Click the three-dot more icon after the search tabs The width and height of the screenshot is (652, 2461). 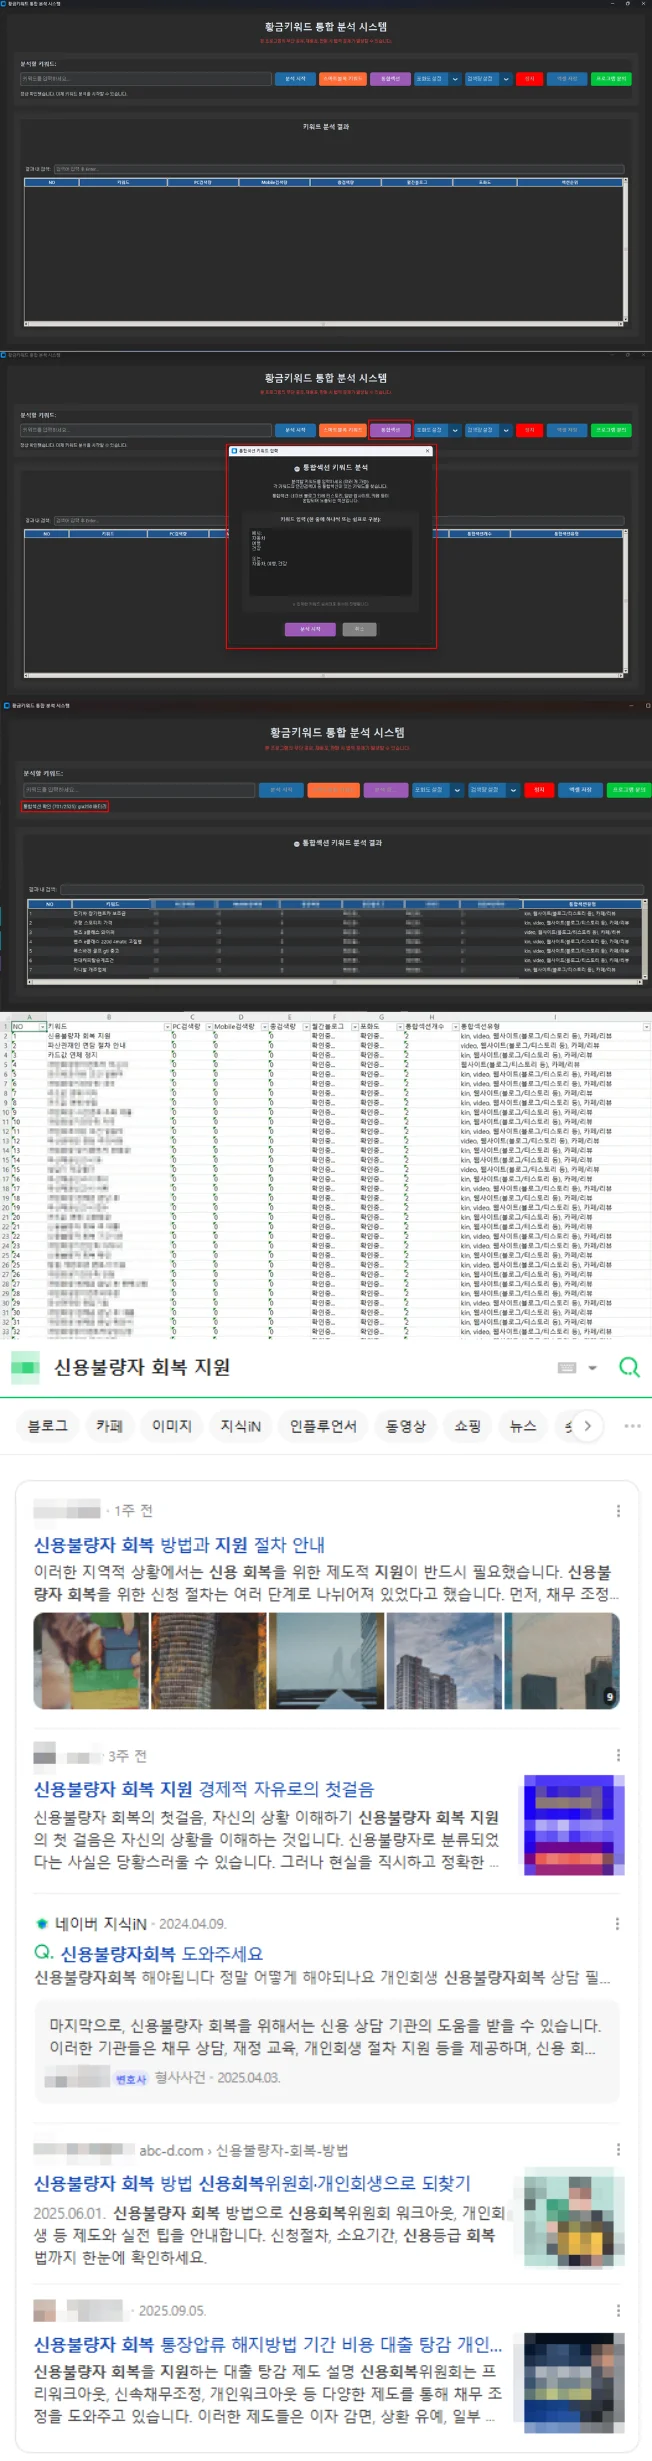tap(632, 1426)
